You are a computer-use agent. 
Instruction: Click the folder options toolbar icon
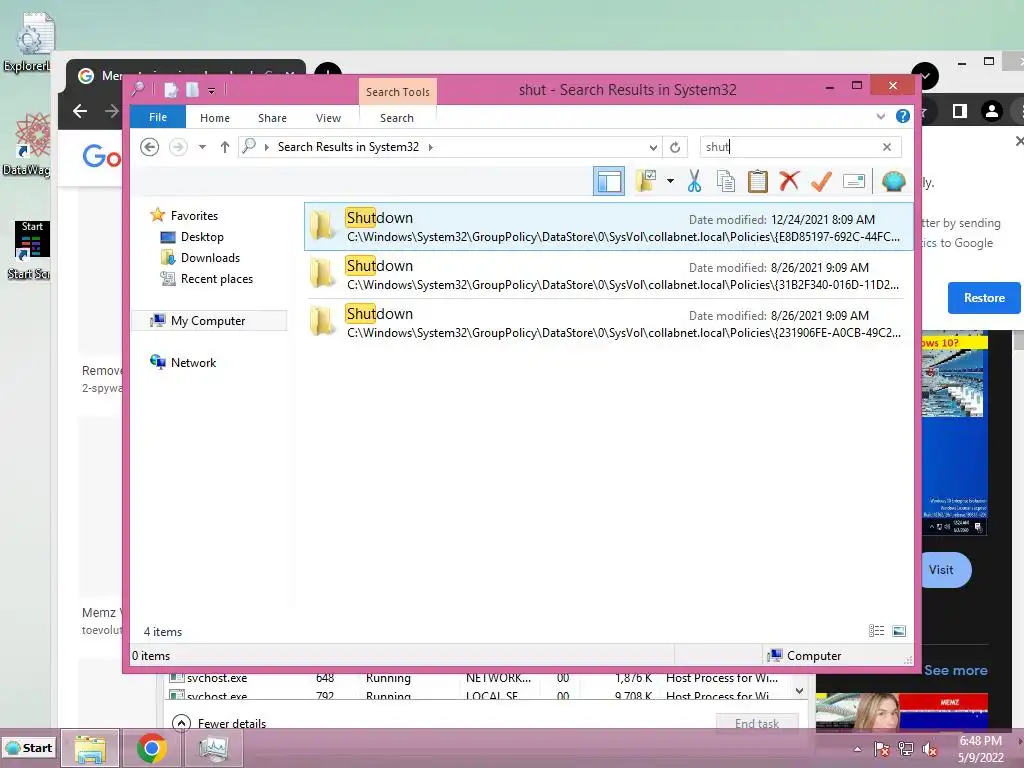(647, 181)
